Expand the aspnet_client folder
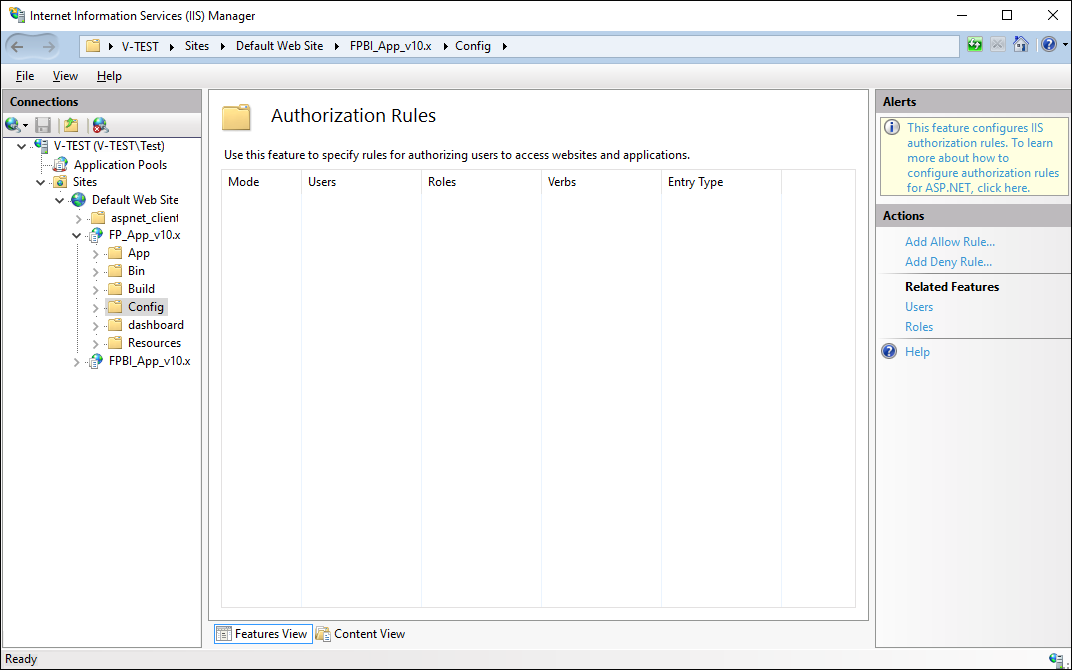This screenshot has height=670, width=1072. click(78, 218)
